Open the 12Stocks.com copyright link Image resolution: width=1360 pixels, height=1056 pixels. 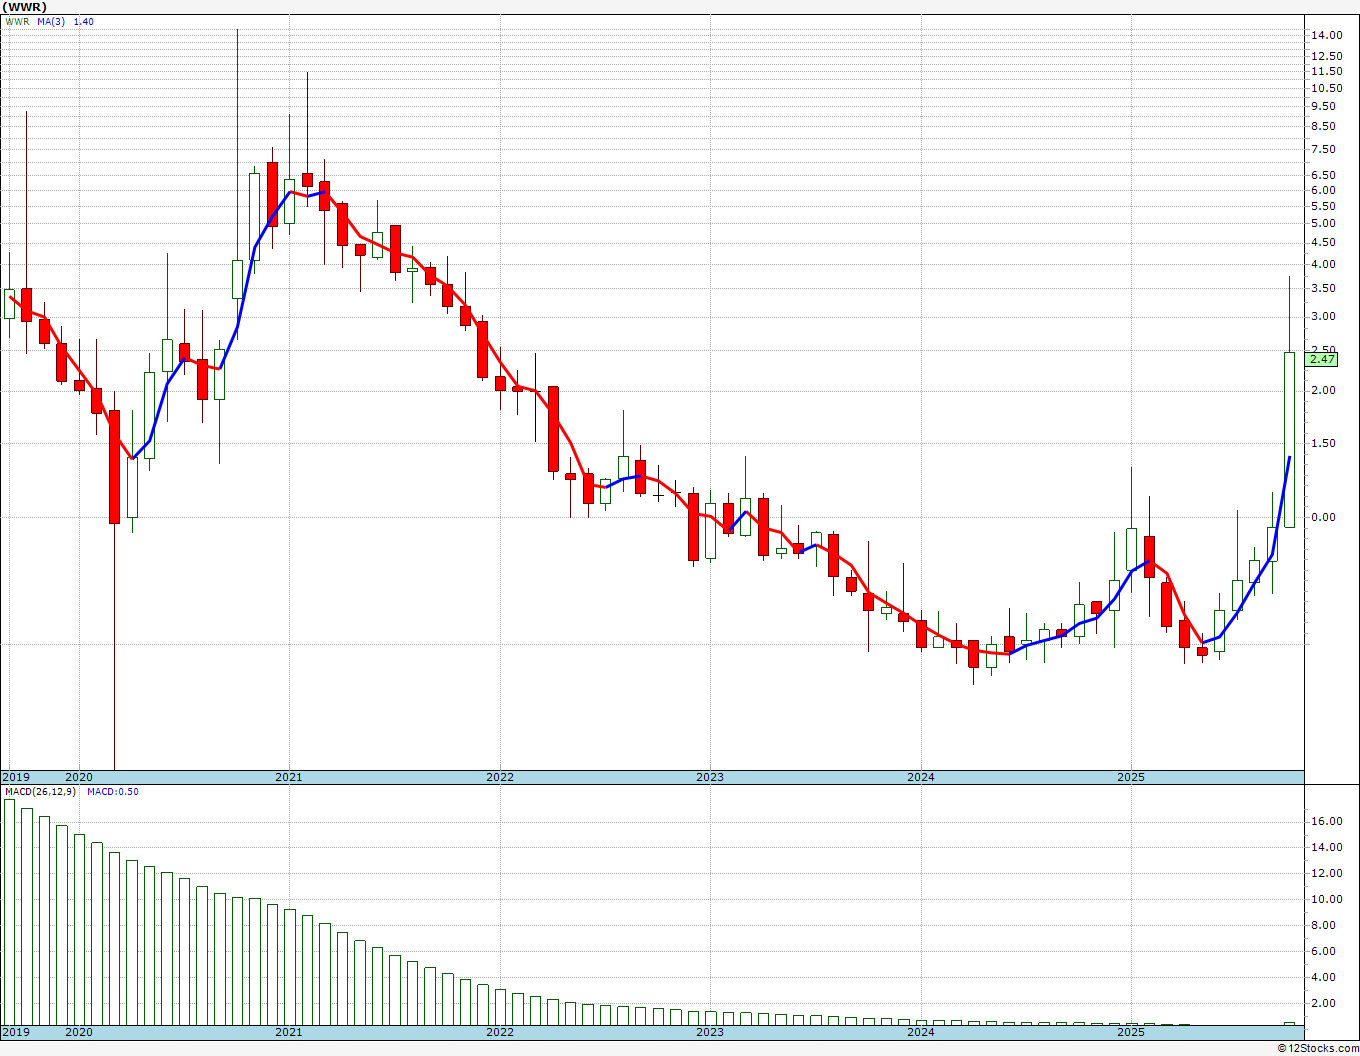[1318, 1048]
